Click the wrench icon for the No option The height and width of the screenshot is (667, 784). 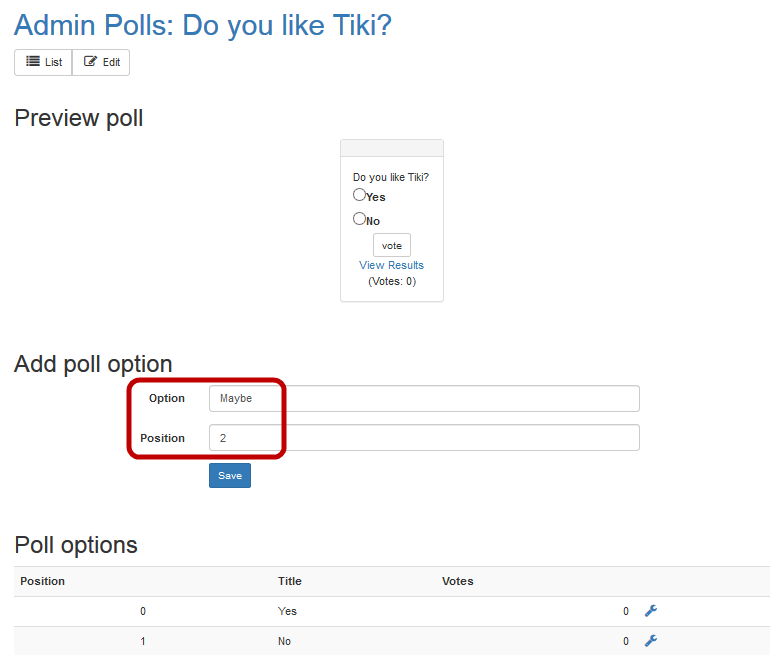click(x=651, y=641)
